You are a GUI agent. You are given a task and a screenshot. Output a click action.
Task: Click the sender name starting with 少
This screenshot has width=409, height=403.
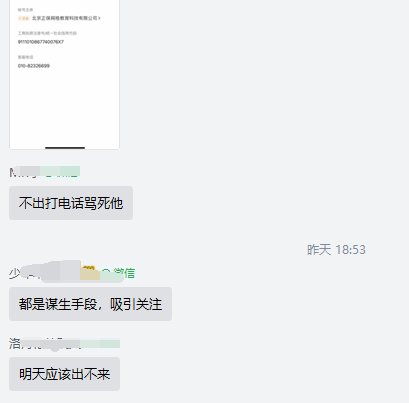(44, 273)
